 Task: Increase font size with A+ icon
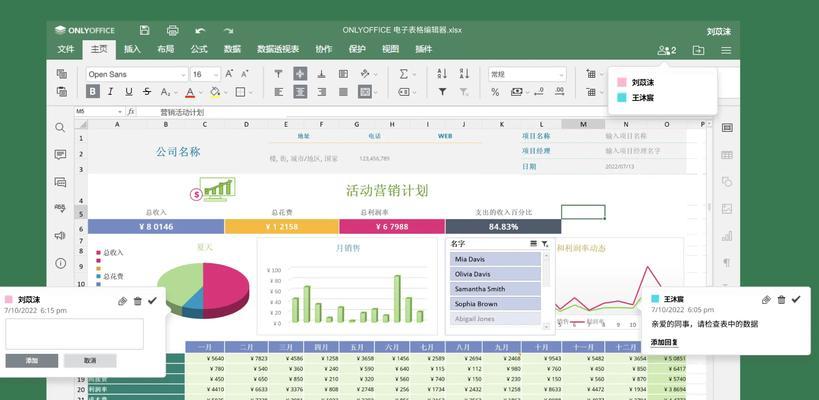point(229,74)
